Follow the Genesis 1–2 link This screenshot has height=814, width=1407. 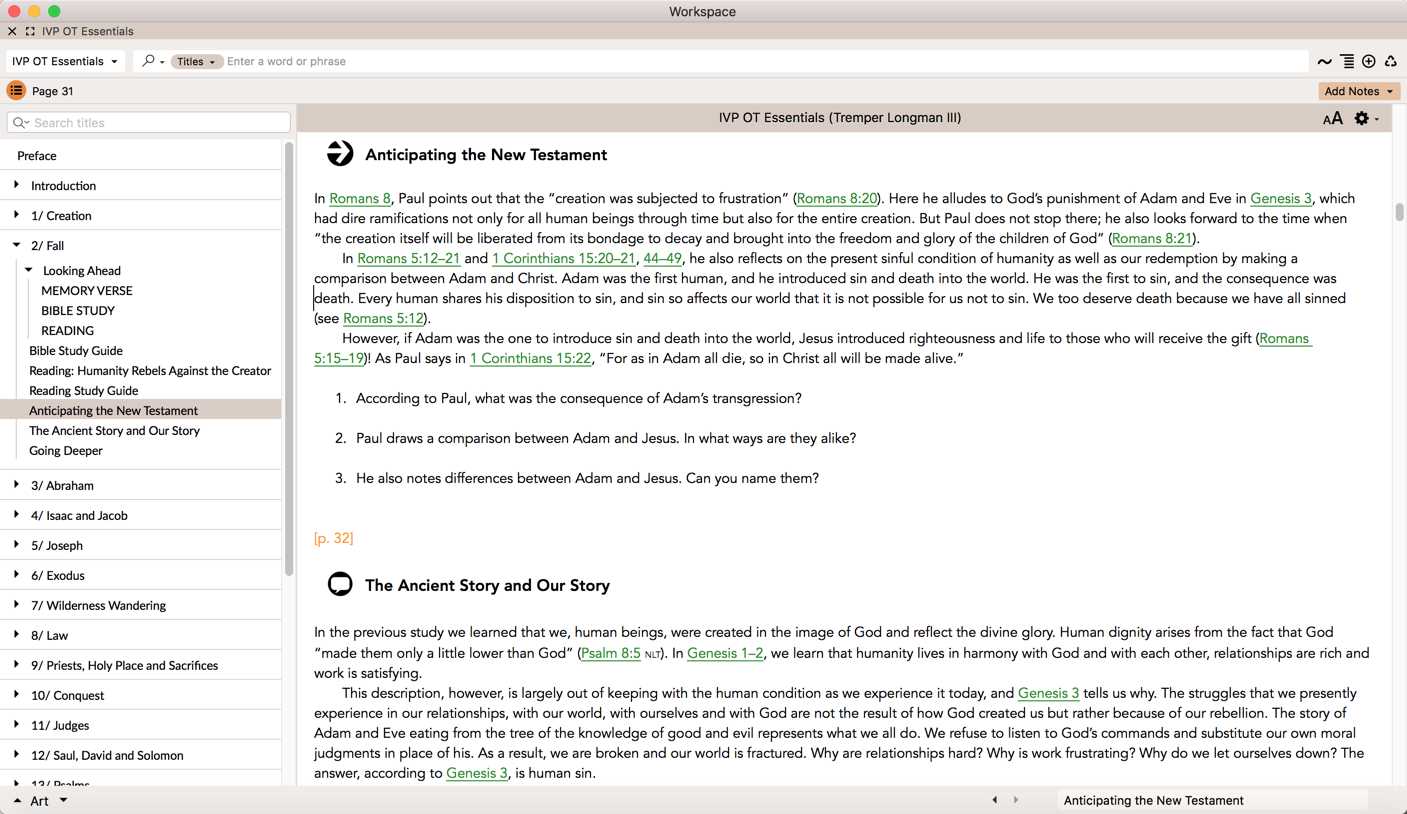click(725, 653)
